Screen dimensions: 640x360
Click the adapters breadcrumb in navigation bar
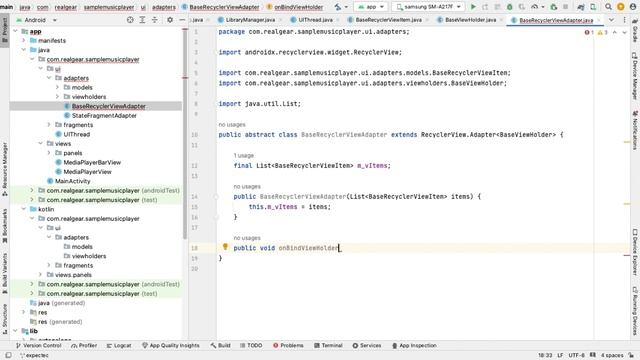point(164,7)
